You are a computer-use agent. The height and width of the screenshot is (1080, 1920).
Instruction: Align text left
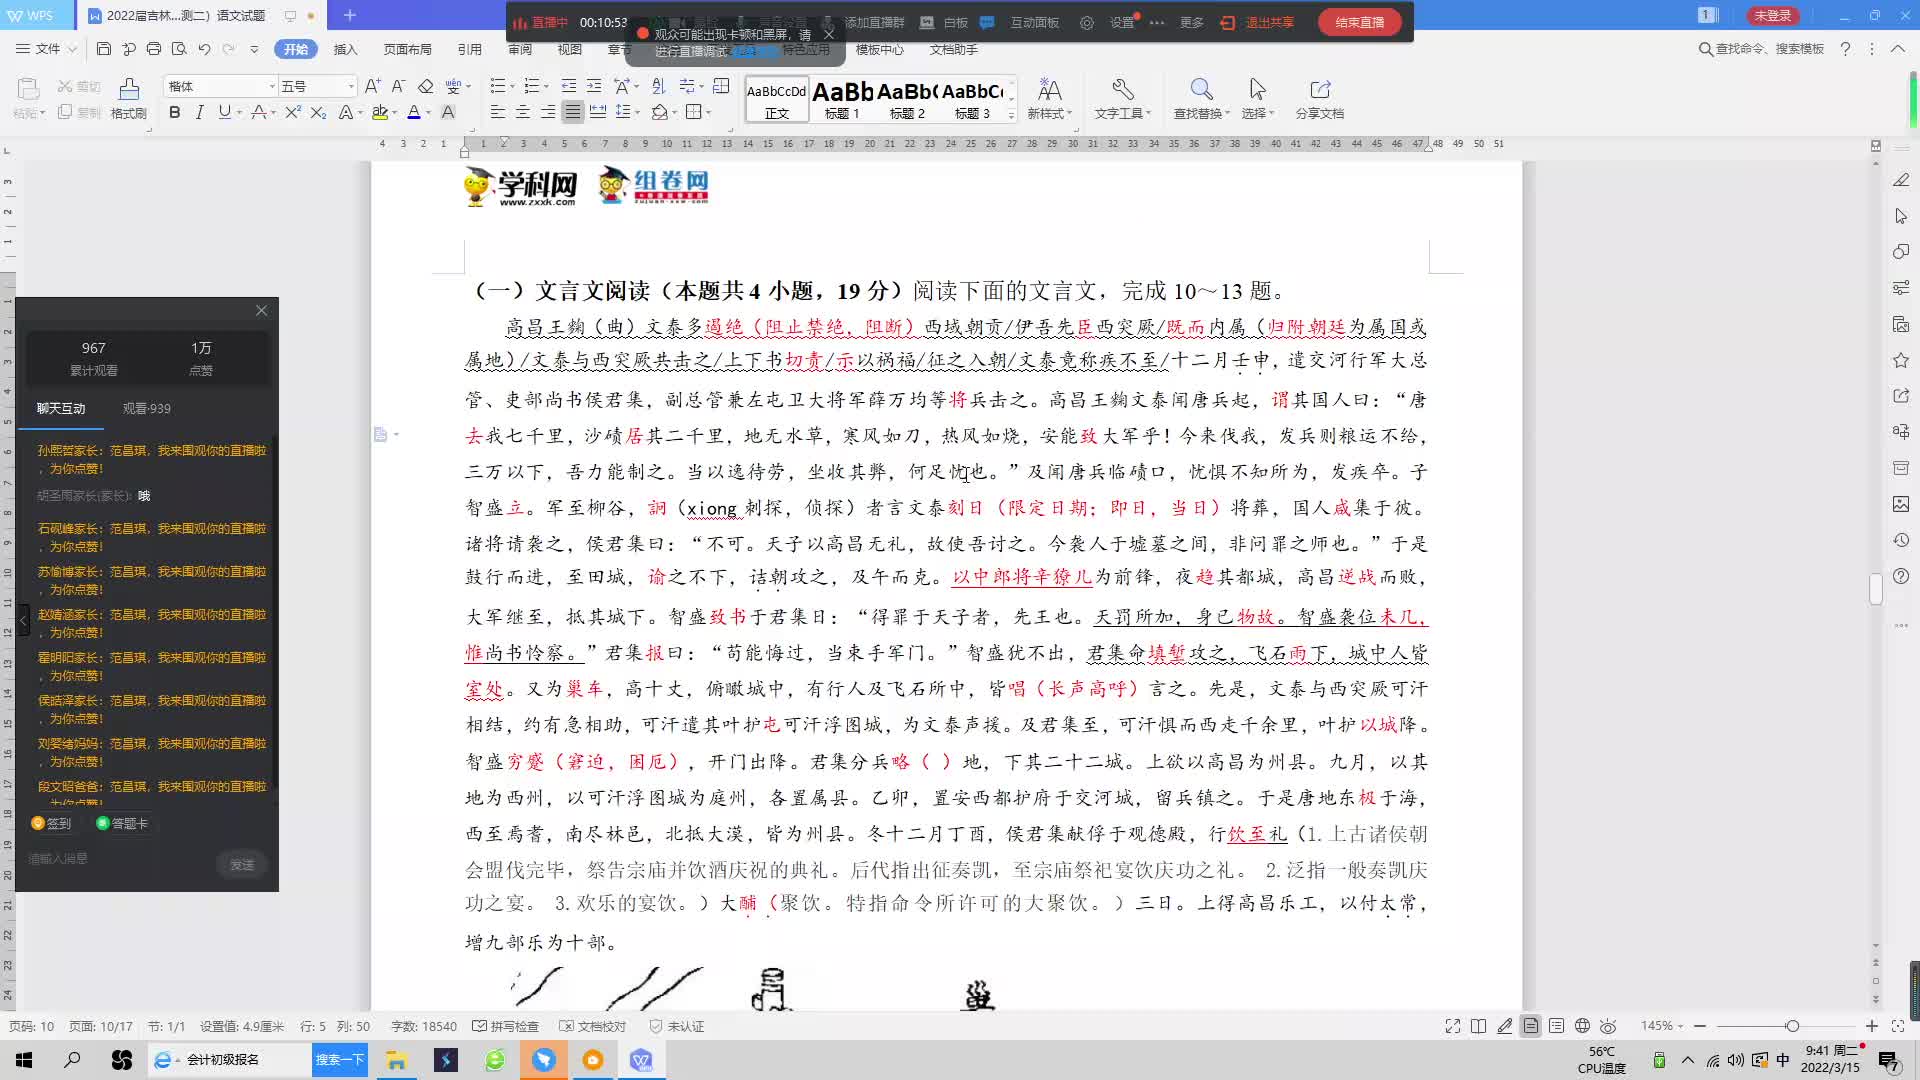497,112
